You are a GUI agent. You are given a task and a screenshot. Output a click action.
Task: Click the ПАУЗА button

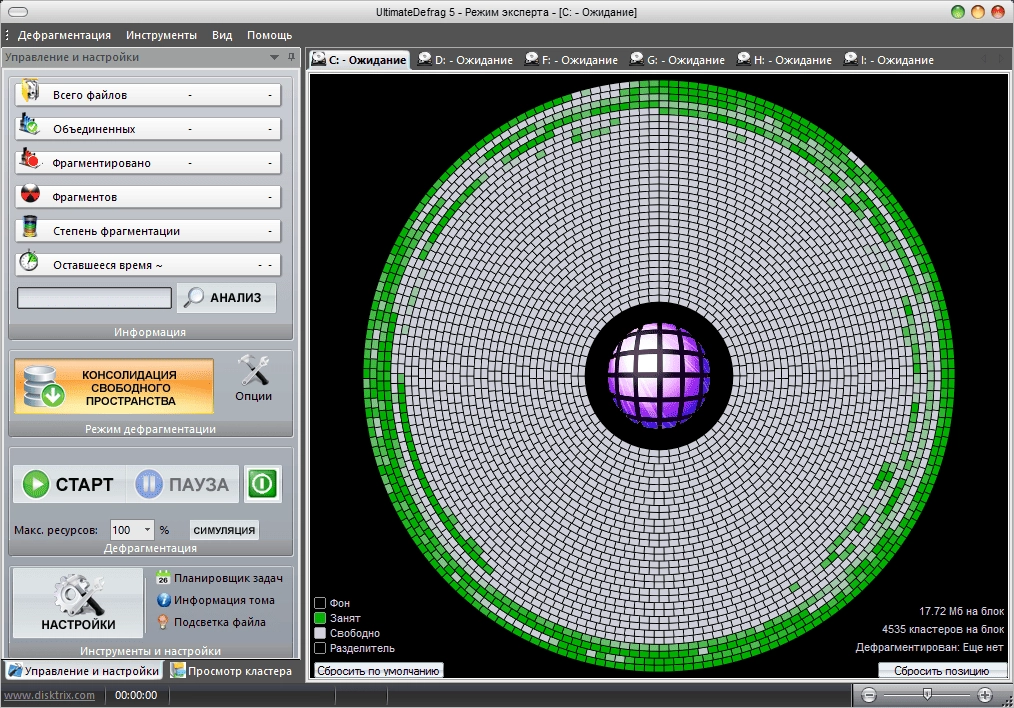tap(182, 484)
